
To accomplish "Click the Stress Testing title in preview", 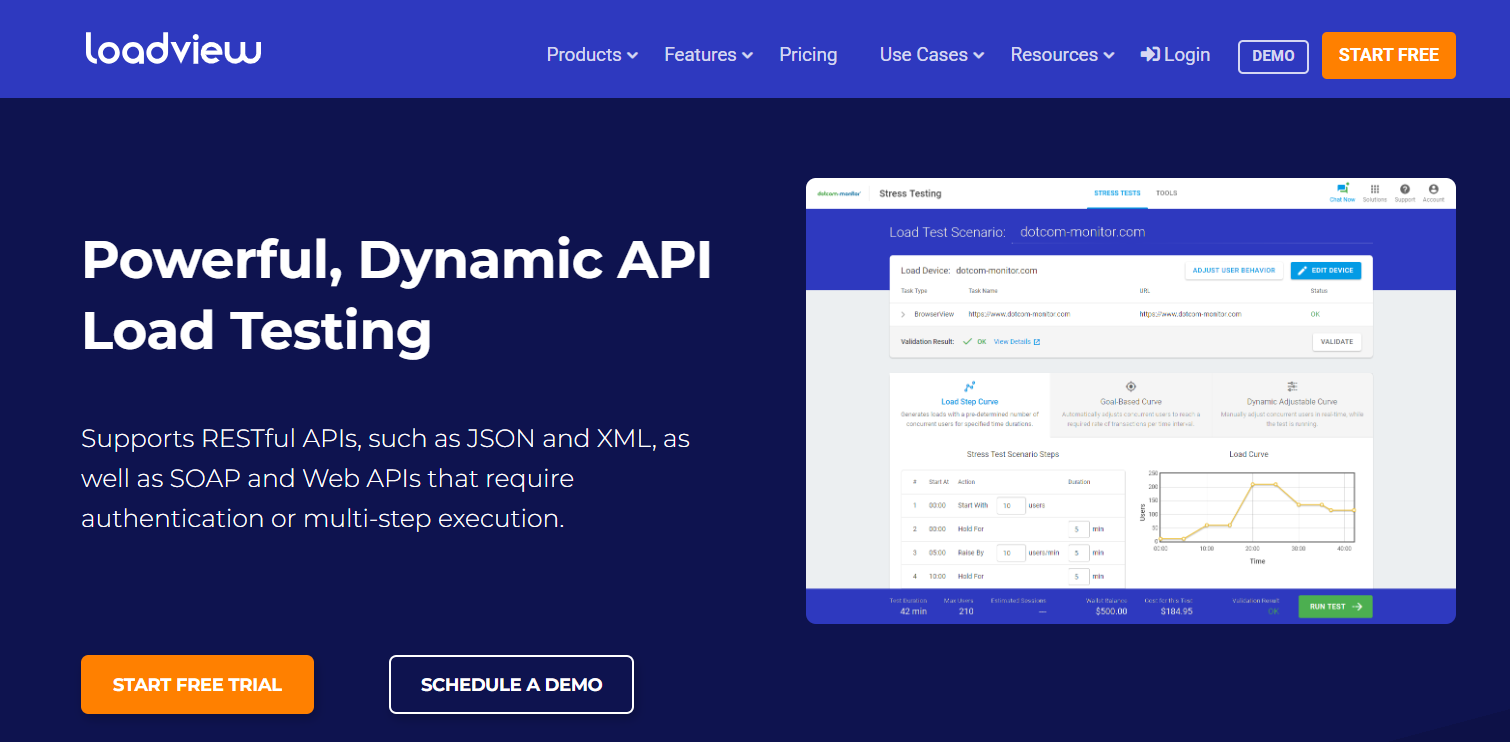I will (x=910, y=193).
